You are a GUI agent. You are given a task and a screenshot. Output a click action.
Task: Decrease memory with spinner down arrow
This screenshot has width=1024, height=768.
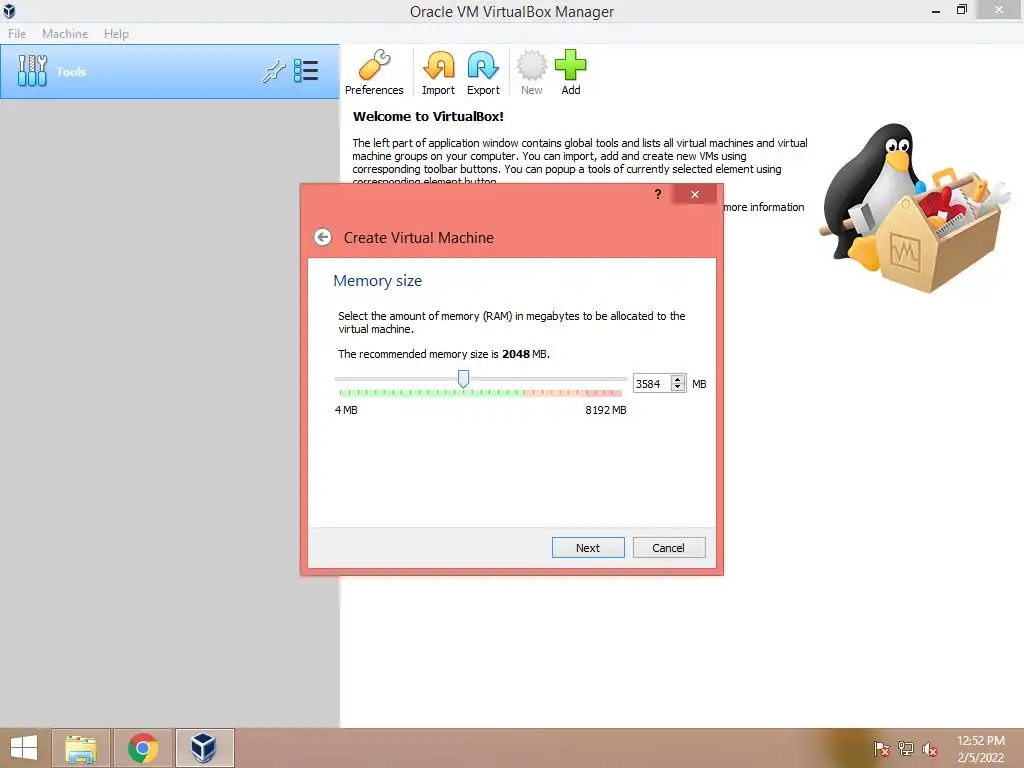point(678,388)
